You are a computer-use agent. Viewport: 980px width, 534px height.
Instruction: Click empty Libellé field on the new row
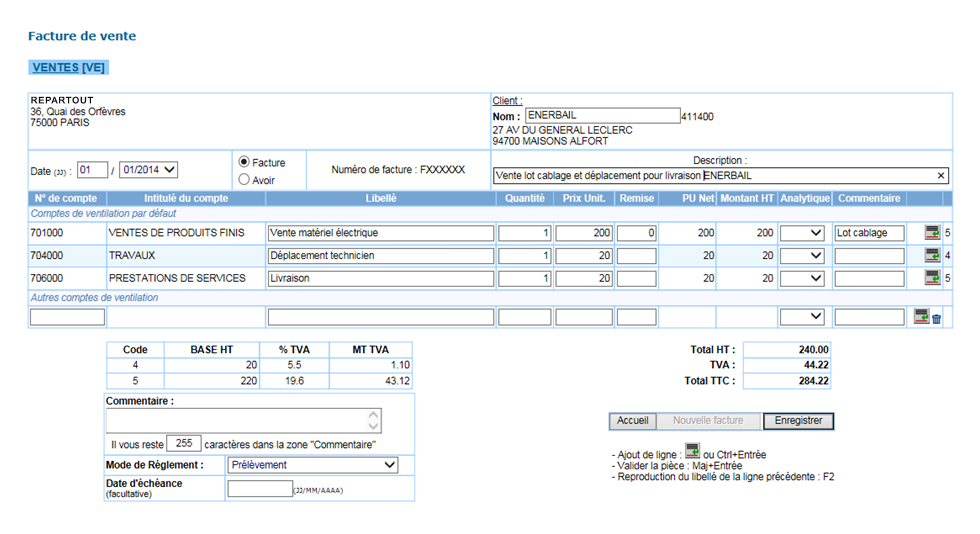point(381,317)
